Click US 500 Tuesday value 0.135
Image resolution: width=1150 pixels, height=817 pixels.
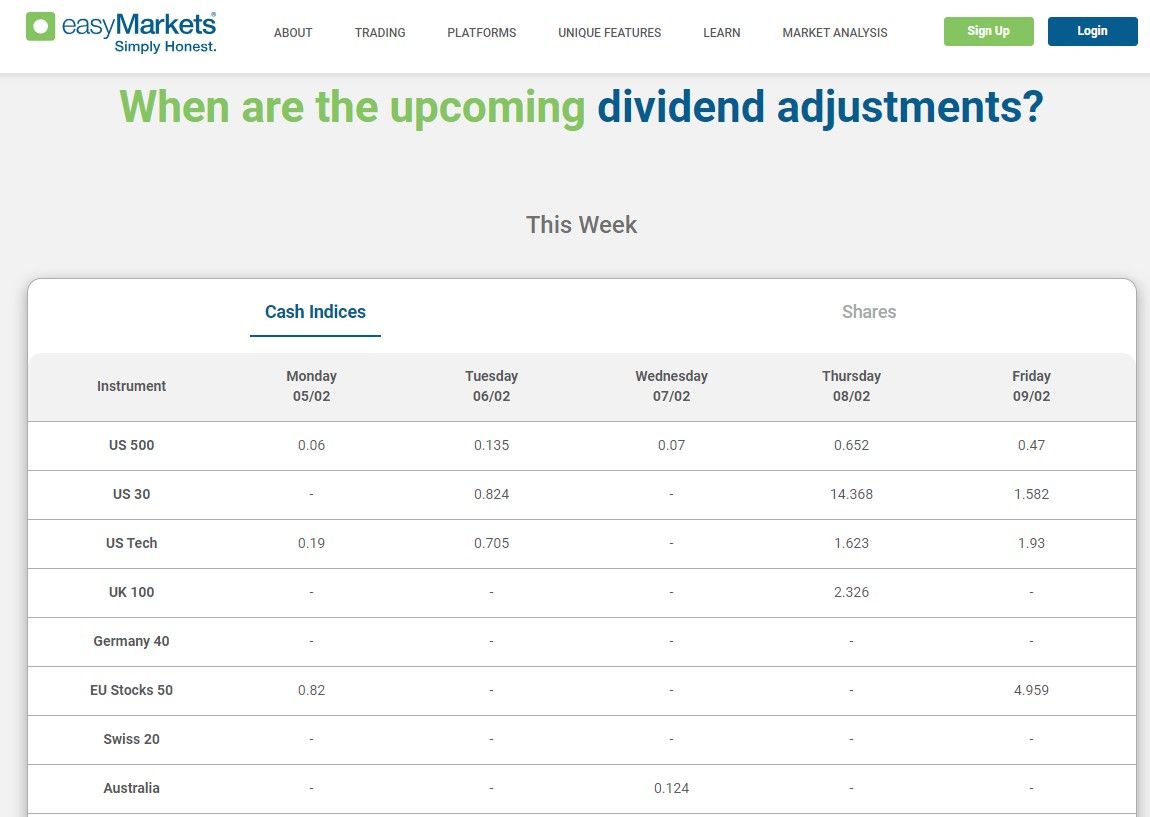[491, 445]
